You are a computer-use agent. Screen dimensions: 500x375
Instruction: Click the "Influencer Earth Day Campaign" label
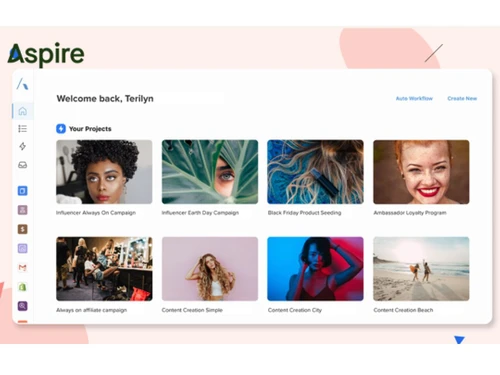[200, 213]
